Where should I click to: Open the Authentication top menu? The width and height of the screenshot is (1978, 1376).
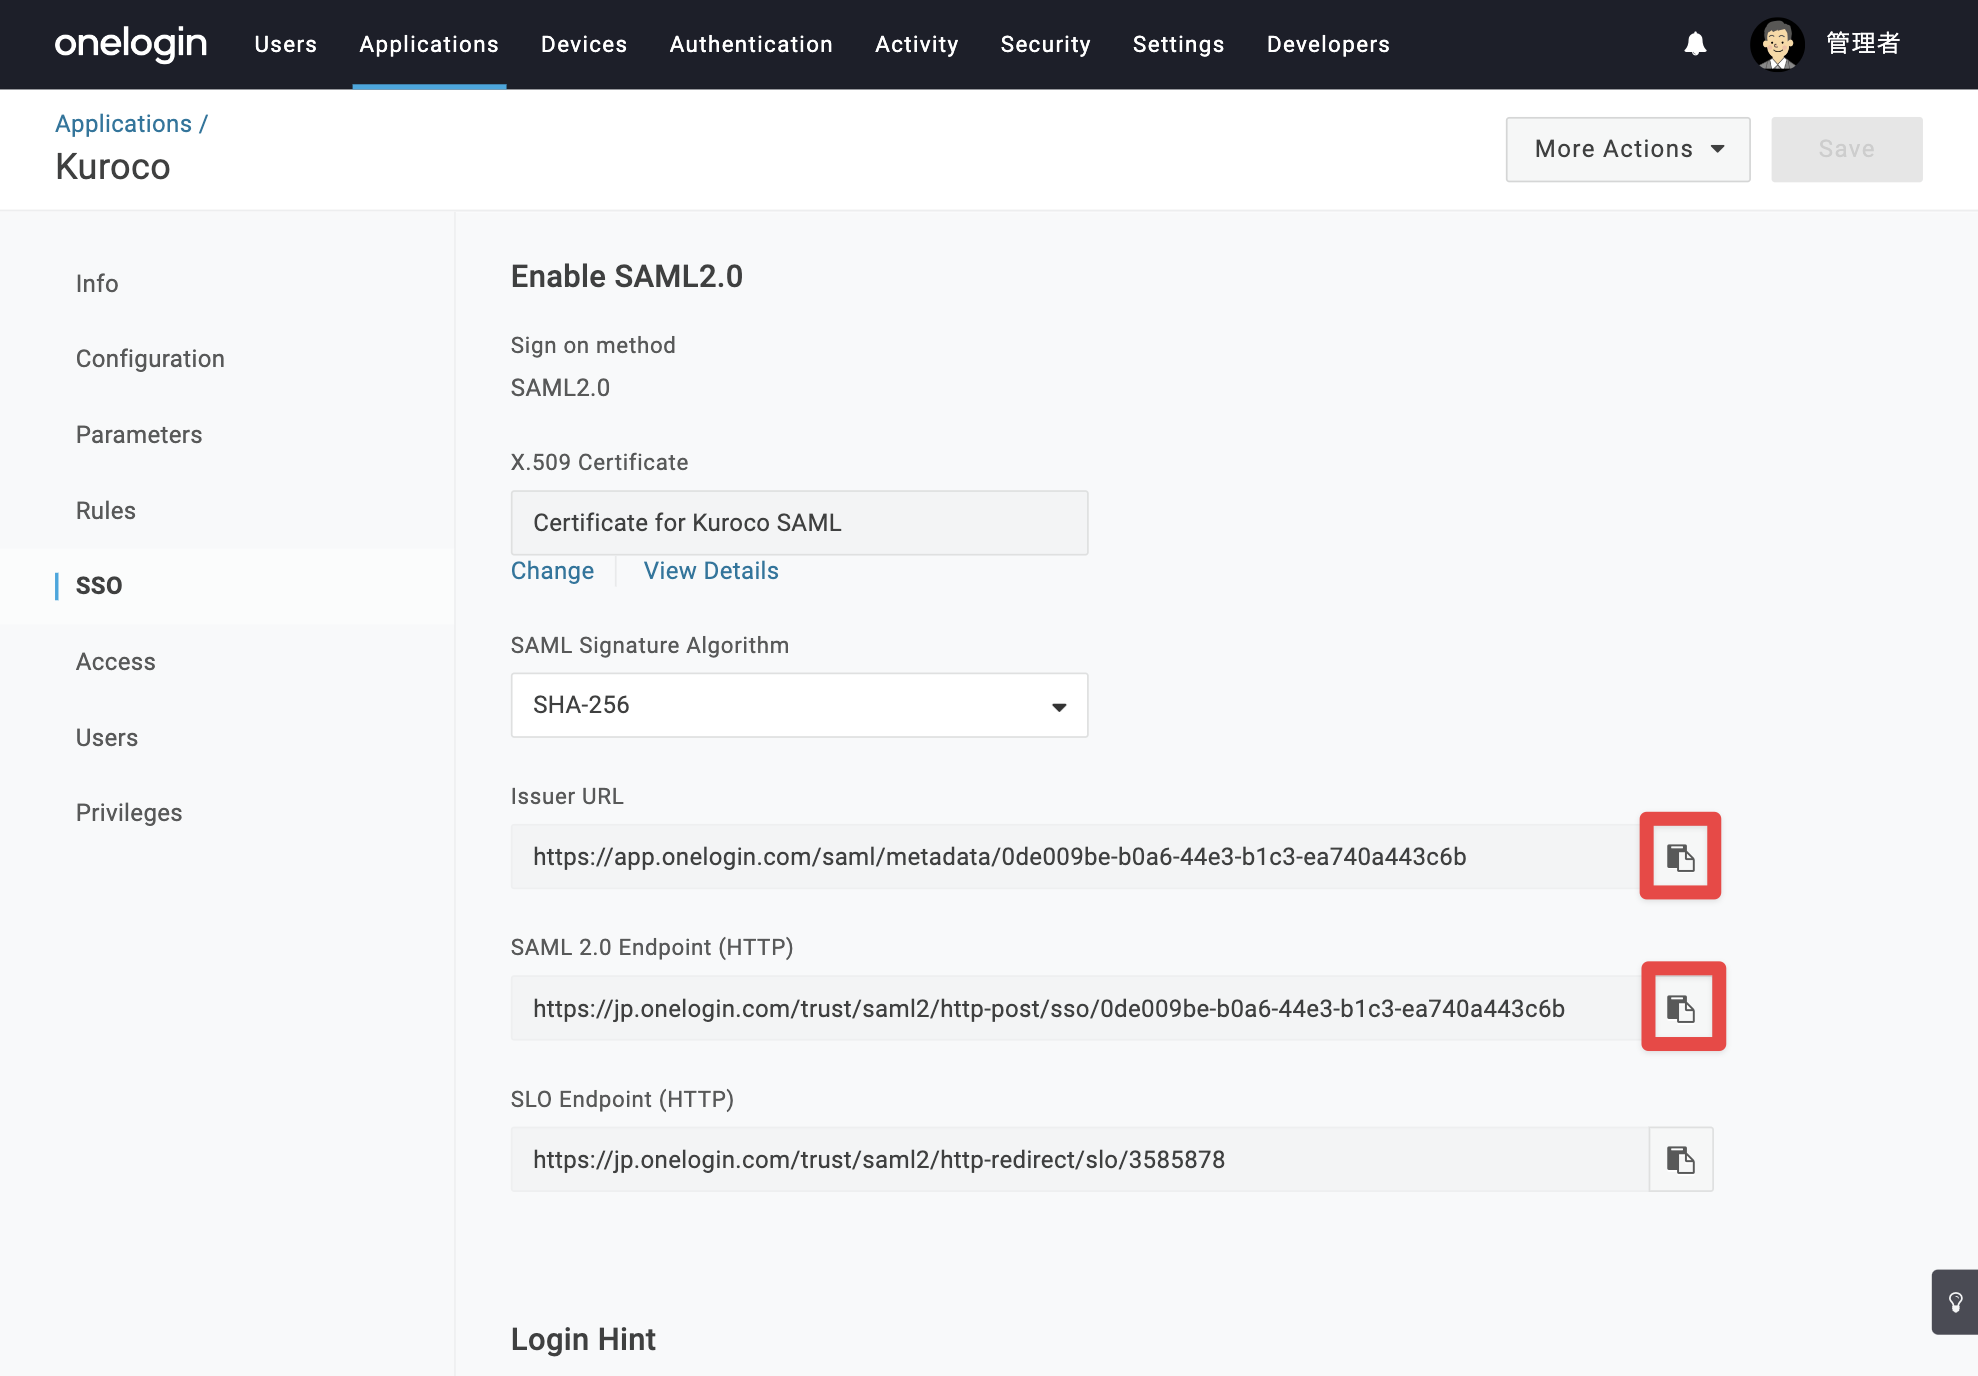[x=751, y=44]
